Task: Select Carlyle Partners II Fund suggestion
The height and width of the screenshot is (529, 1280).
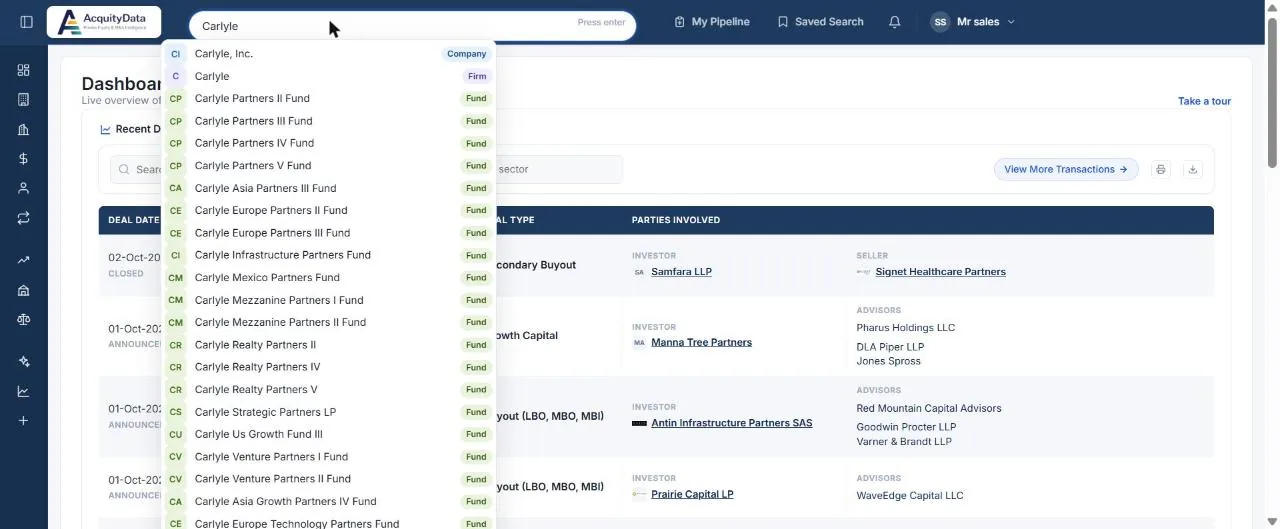Action: [328, 98]
